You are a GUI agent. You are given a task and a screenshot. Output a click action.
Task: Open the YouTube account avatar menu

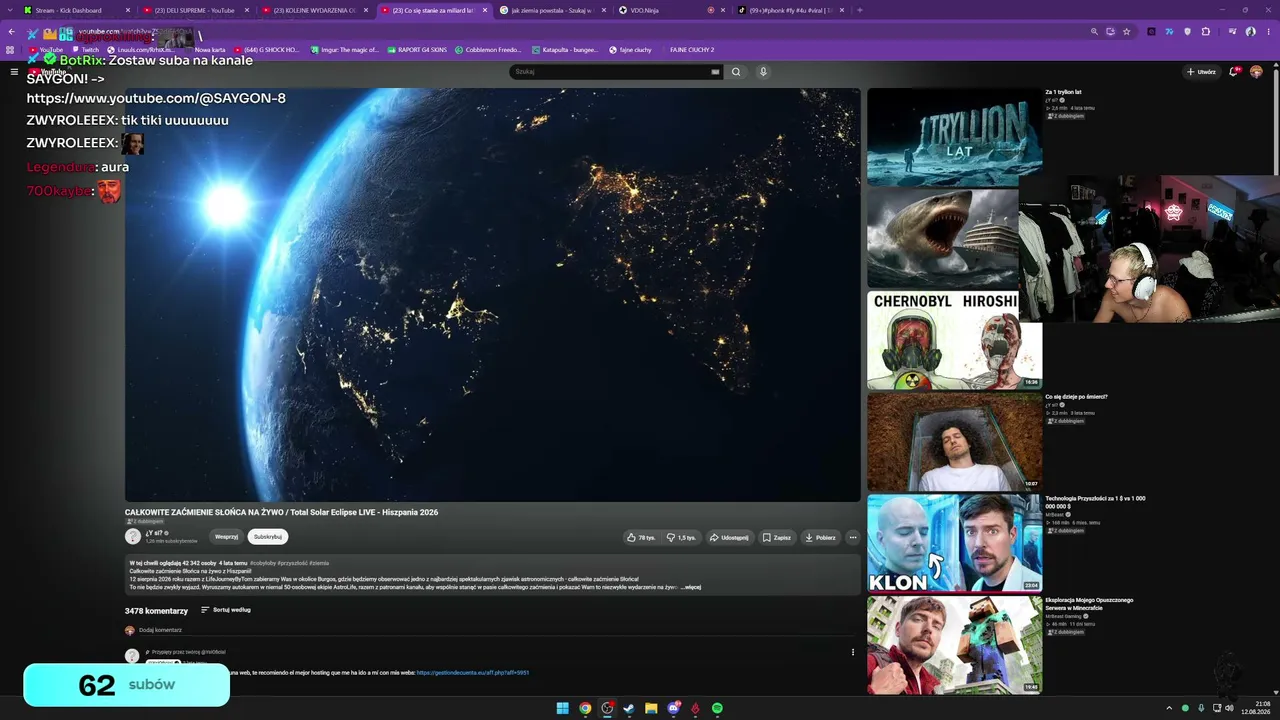(x=1257, y=72)
